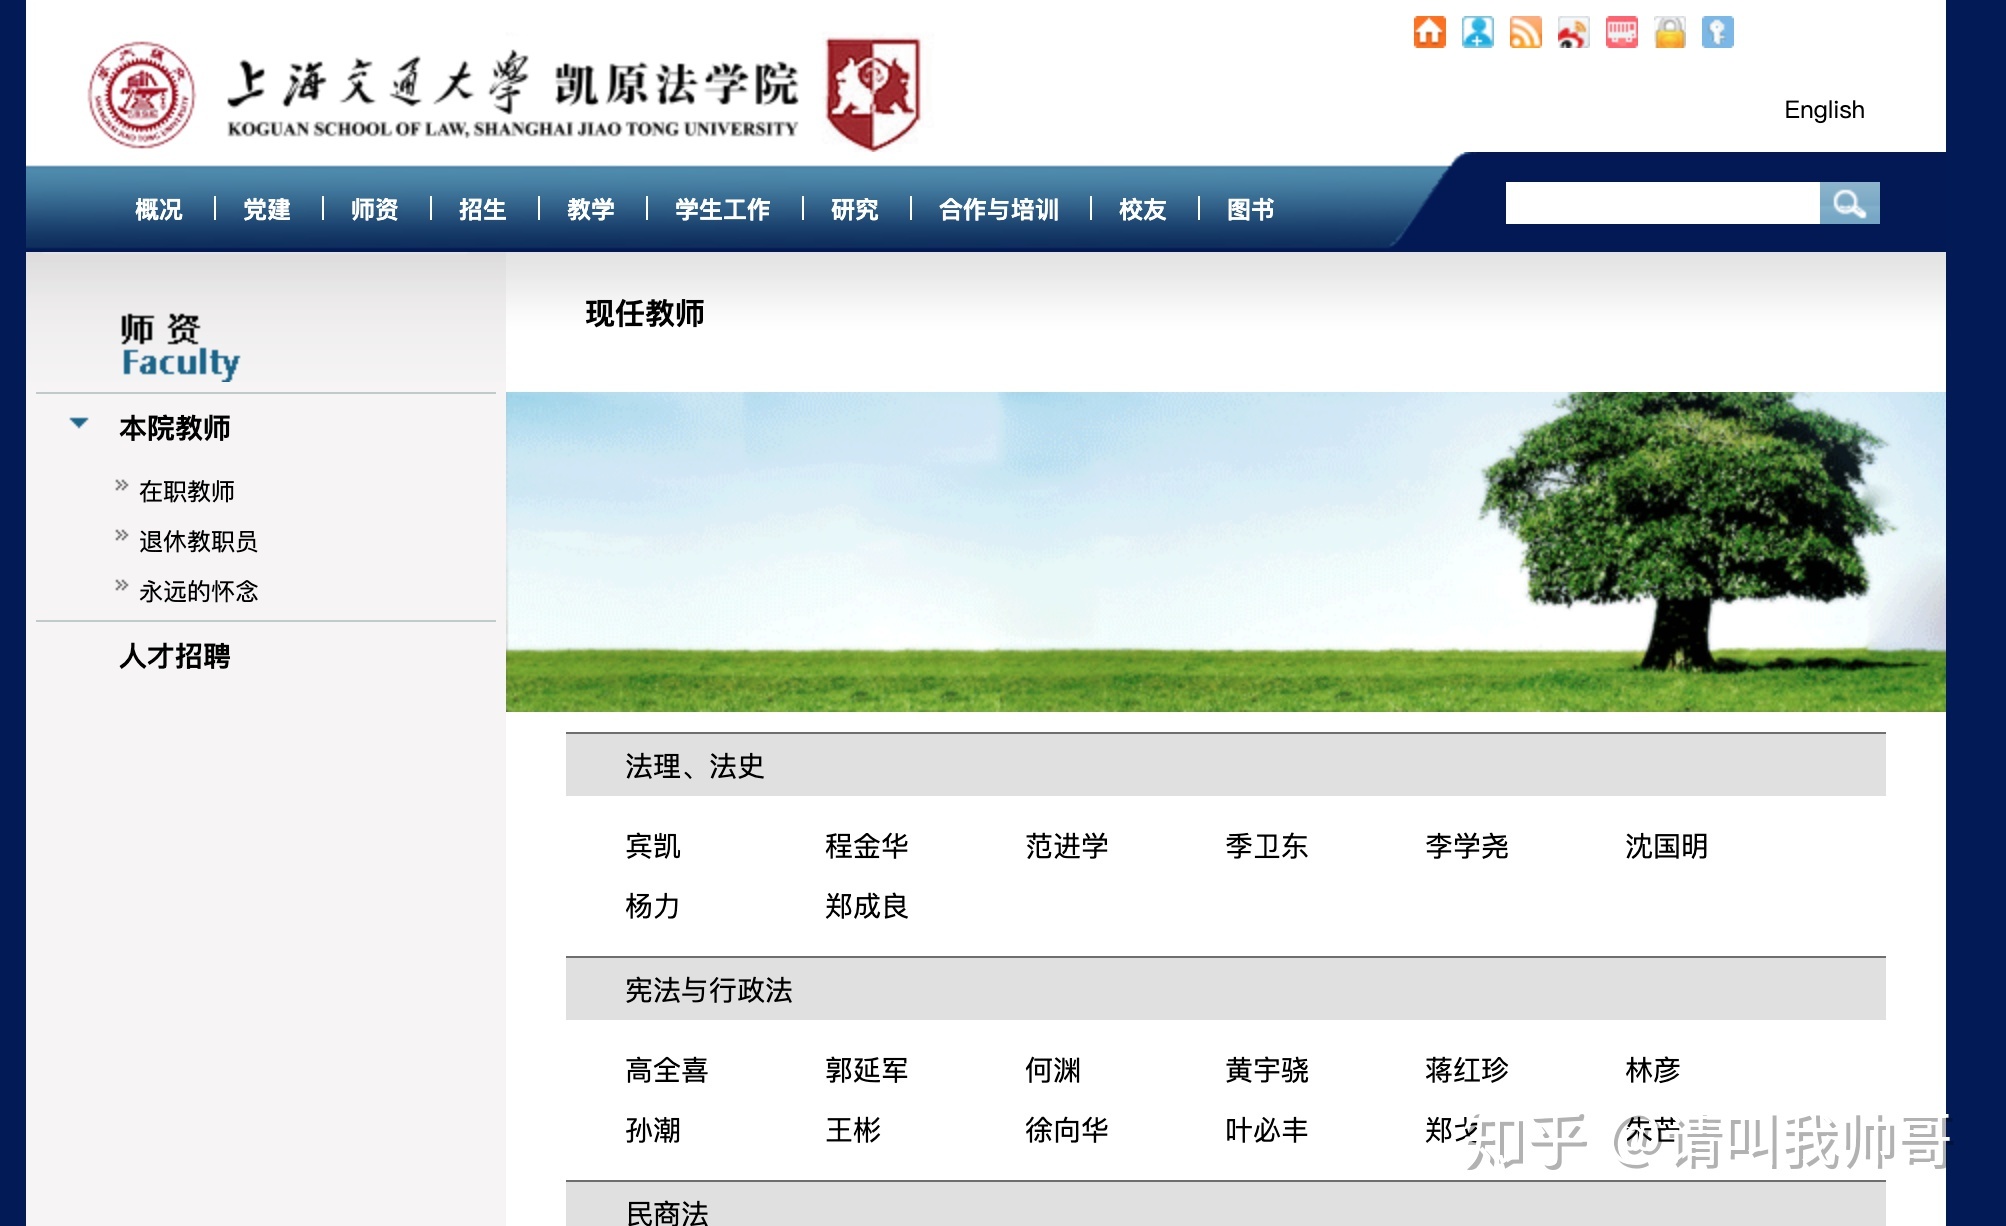Collapse the 本院教师 section triangle
Screen dimensions: 2006x1226
pyautogui.click(x=78, y=423)
